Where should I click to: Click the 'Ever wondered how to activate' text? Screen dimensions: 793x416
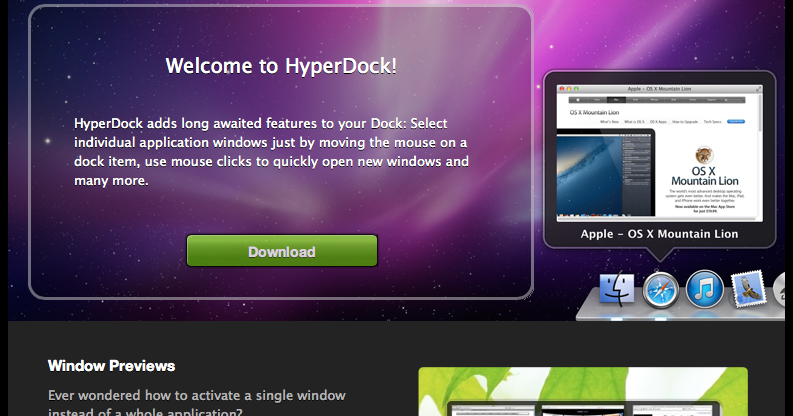coord(197,403)
